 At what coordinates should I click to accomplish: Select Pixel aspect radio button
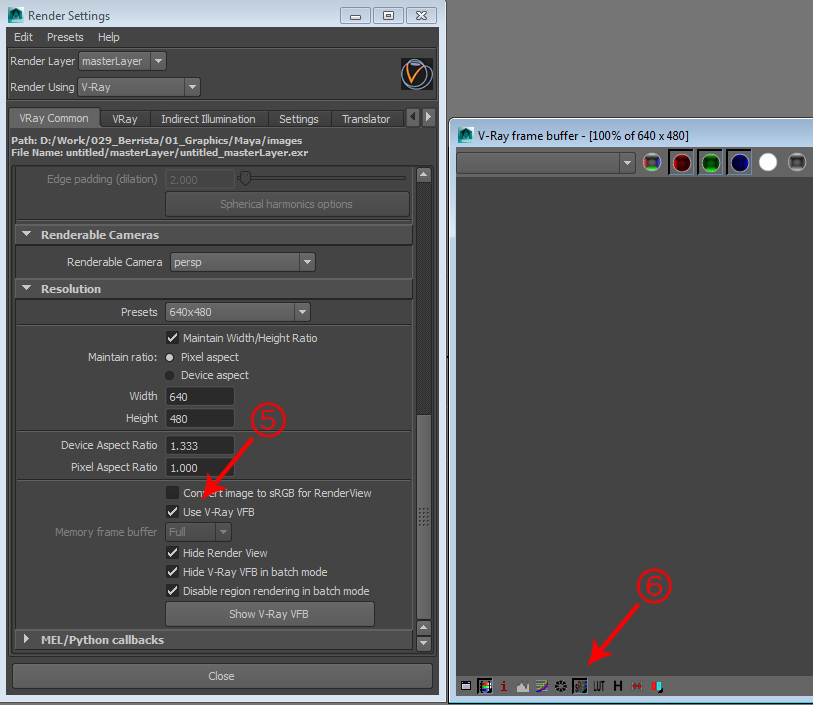coord(169,357)
